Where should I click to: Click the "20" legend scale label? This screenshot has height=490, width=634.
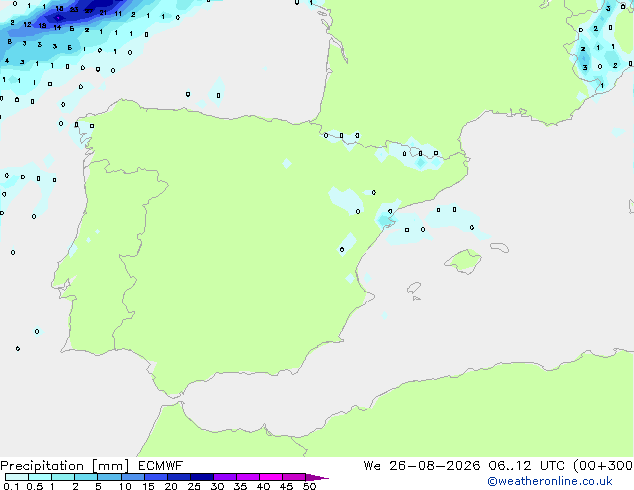(x=171, y=486)
